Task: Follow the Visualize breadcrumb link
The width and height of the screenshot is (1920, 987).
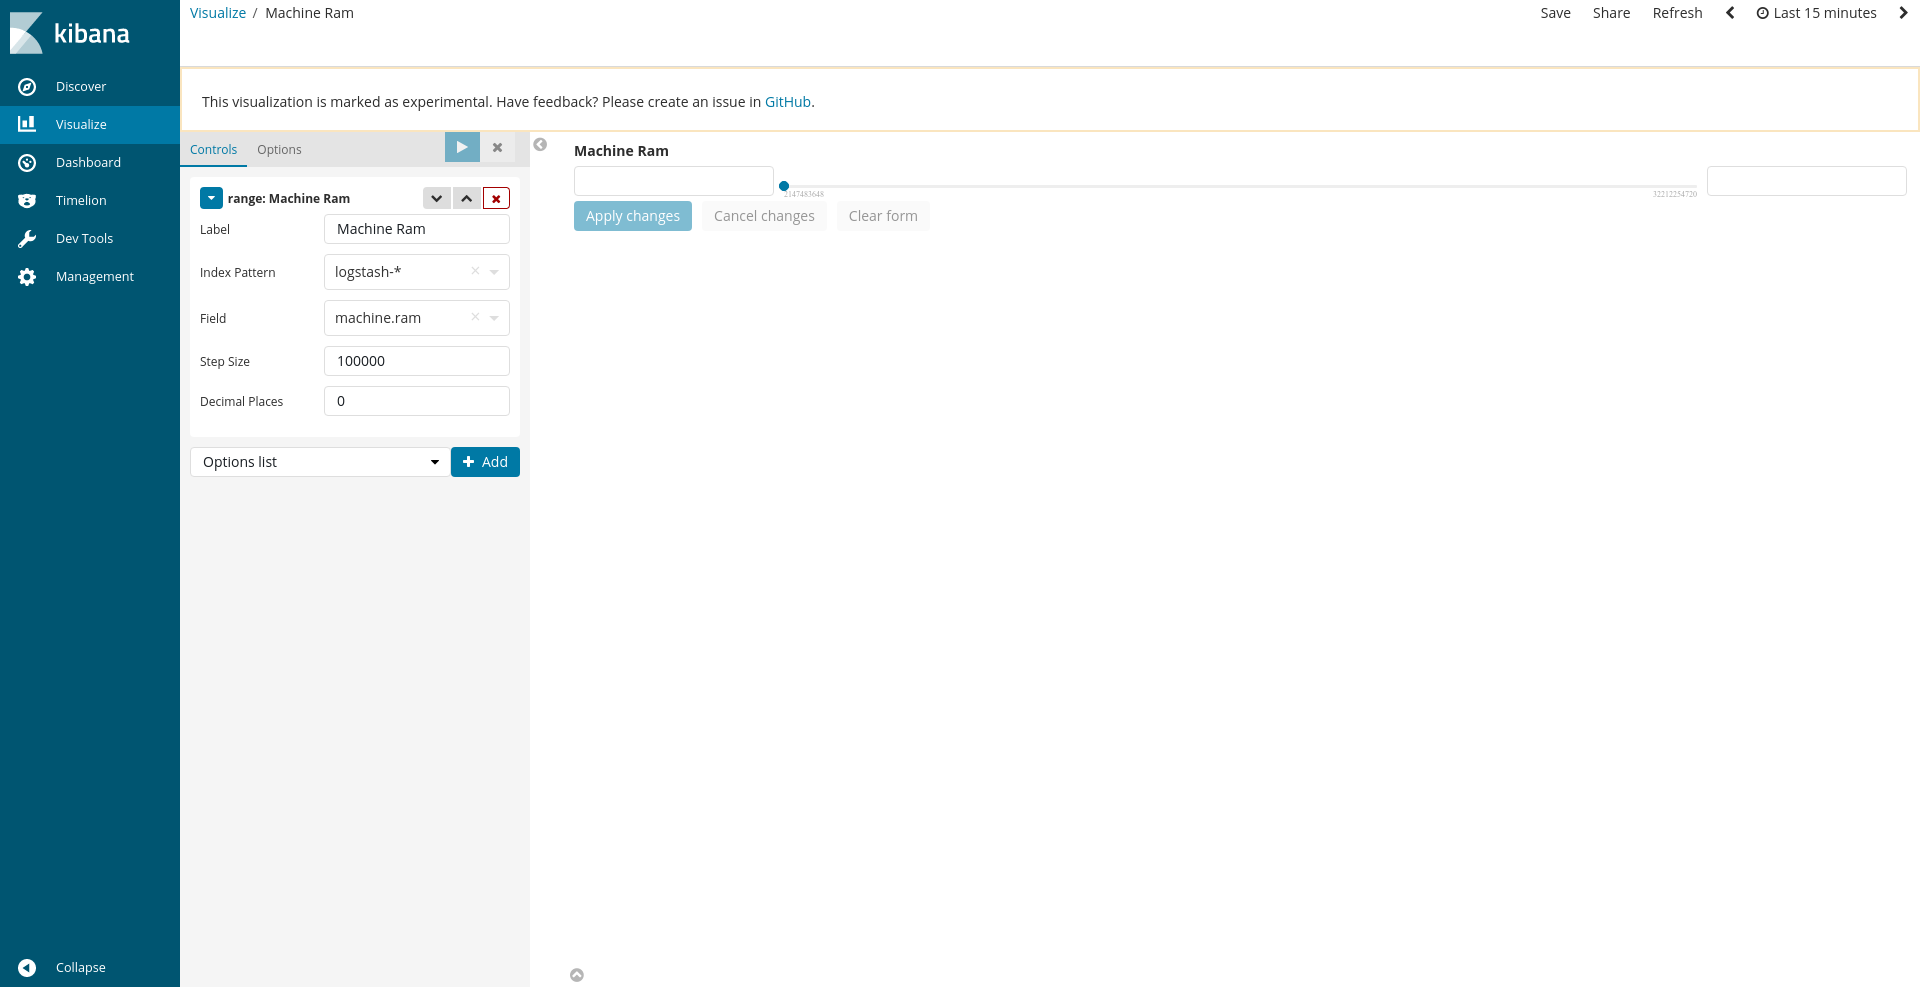Action: (218, 13)
